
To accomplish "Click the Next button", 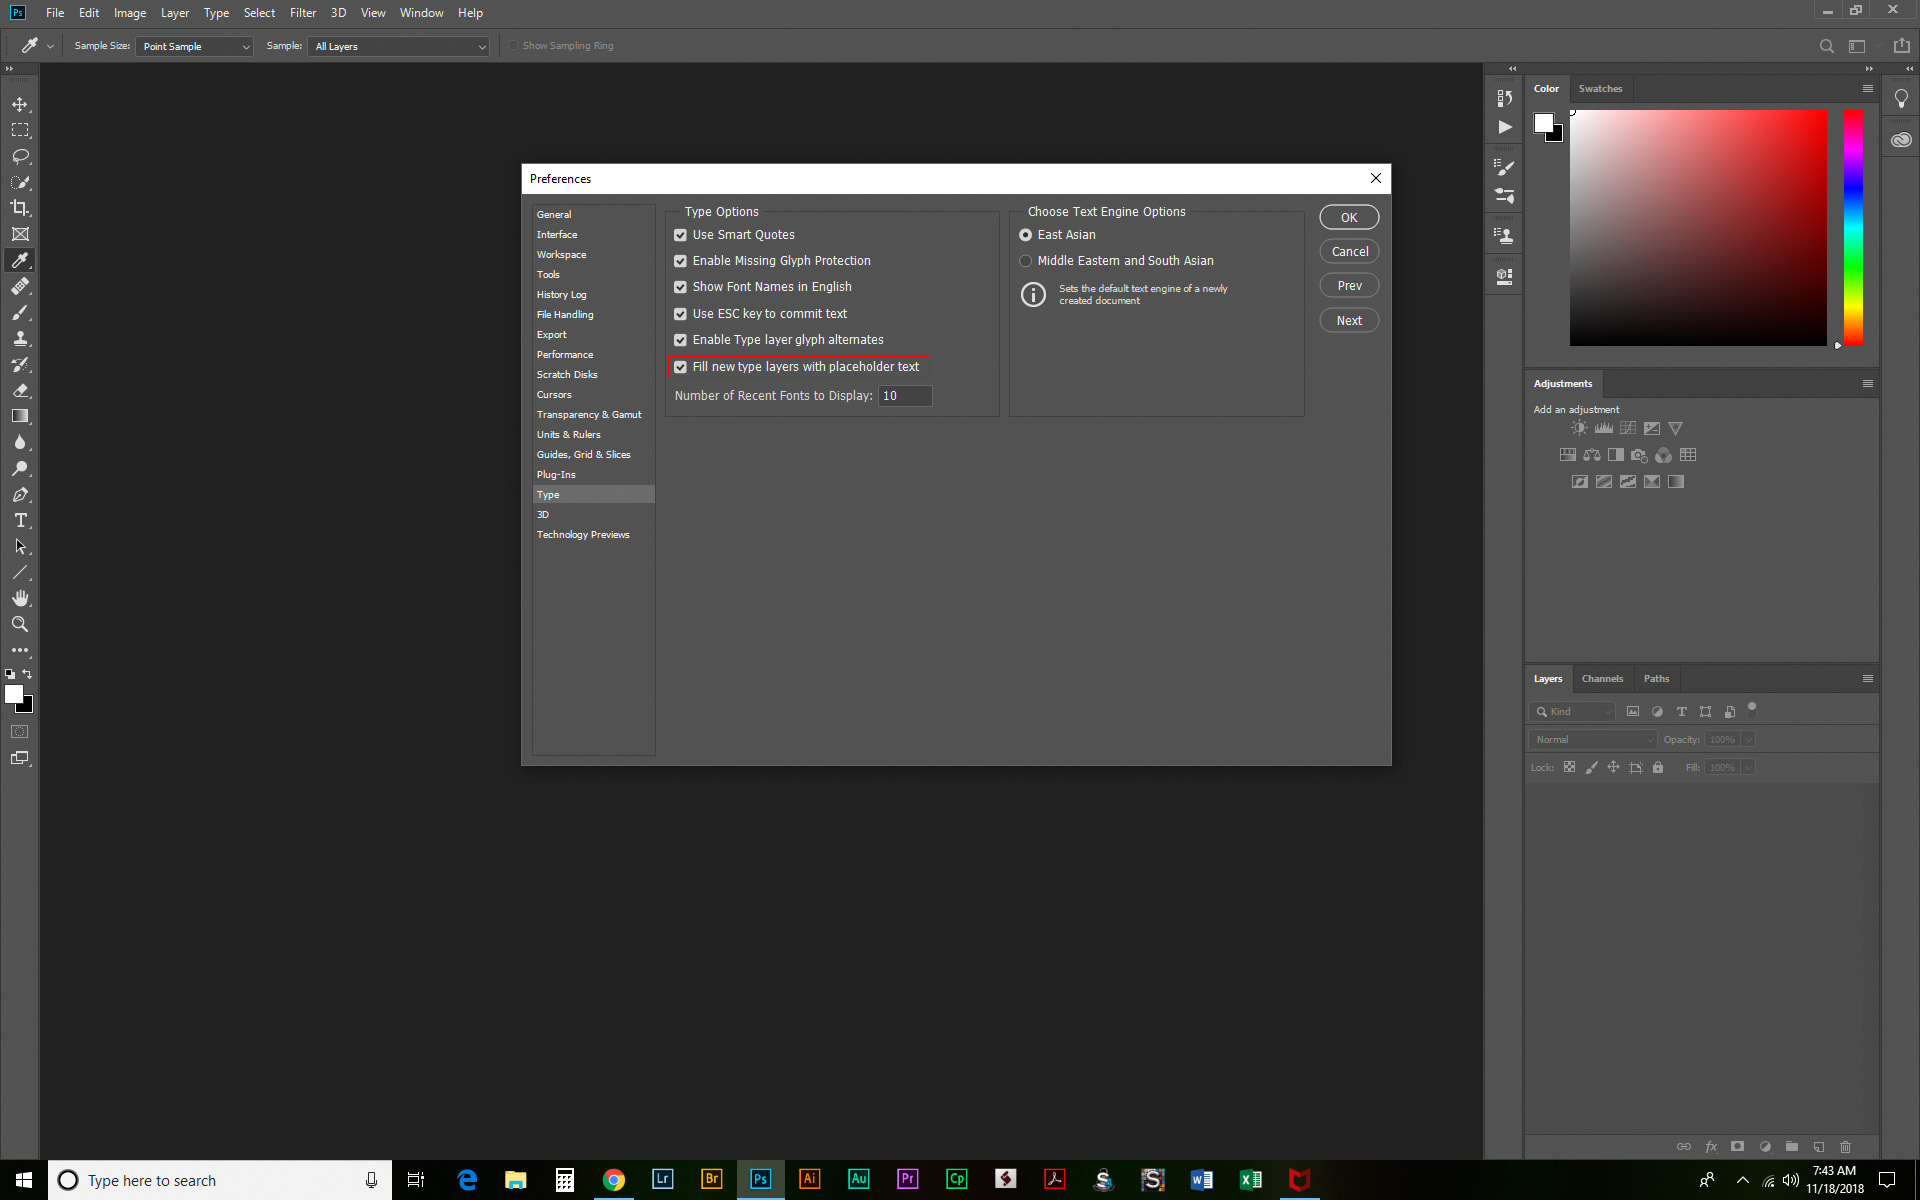I will click(1349, 320).
